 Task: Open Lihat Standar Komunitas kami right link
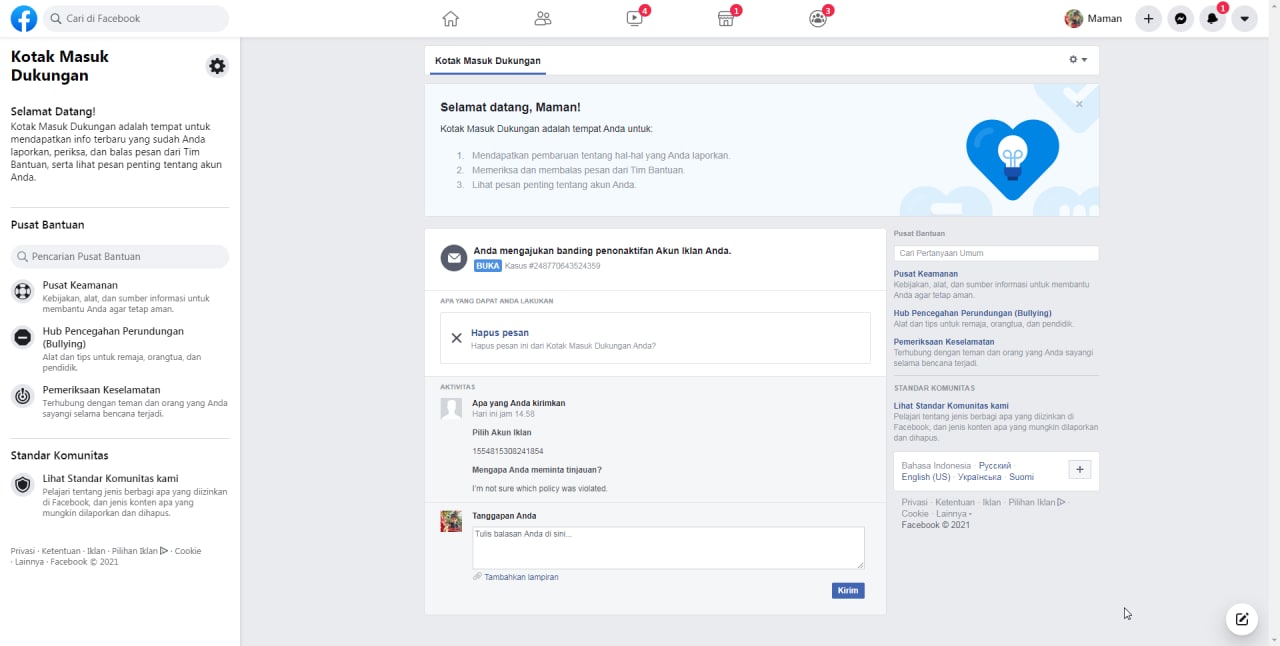tap(951, 406)
